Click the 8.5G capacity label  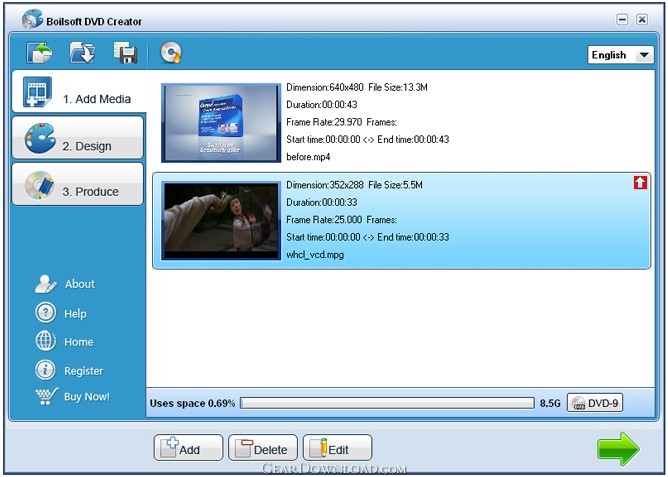(x=550, y=403)
